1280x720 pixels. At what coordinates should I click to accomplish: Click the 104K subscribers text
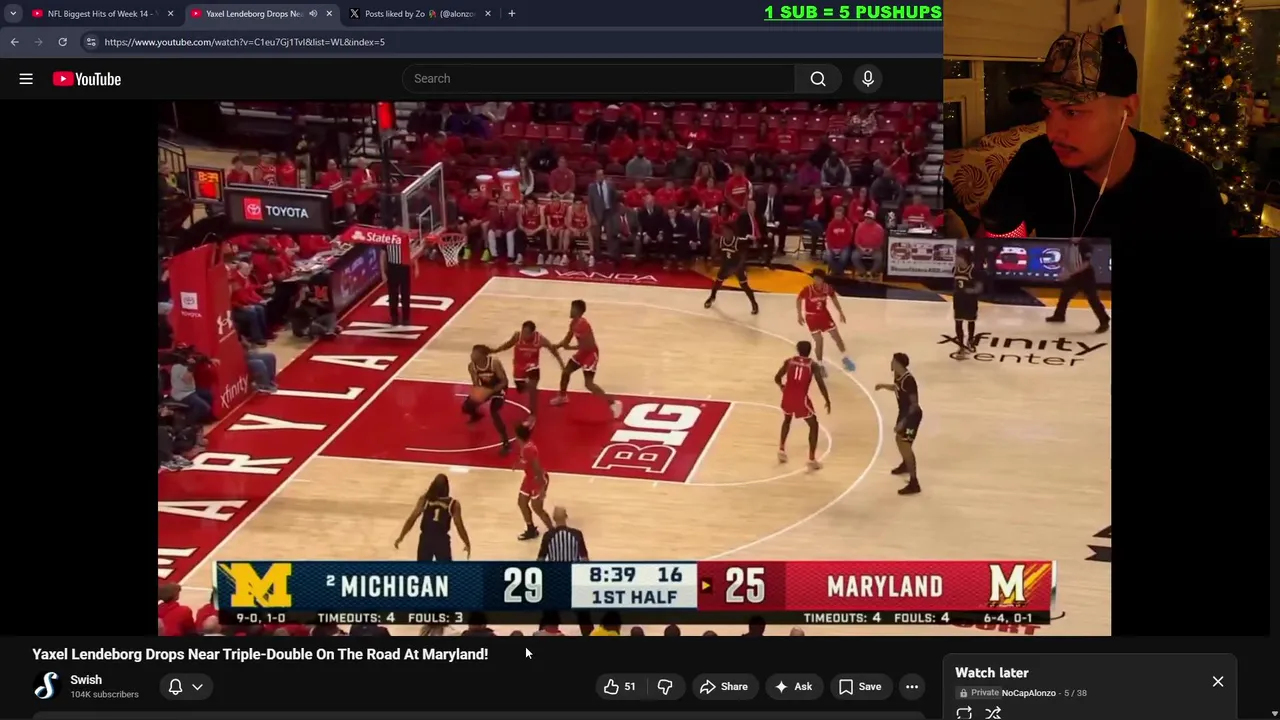point(105,694)
